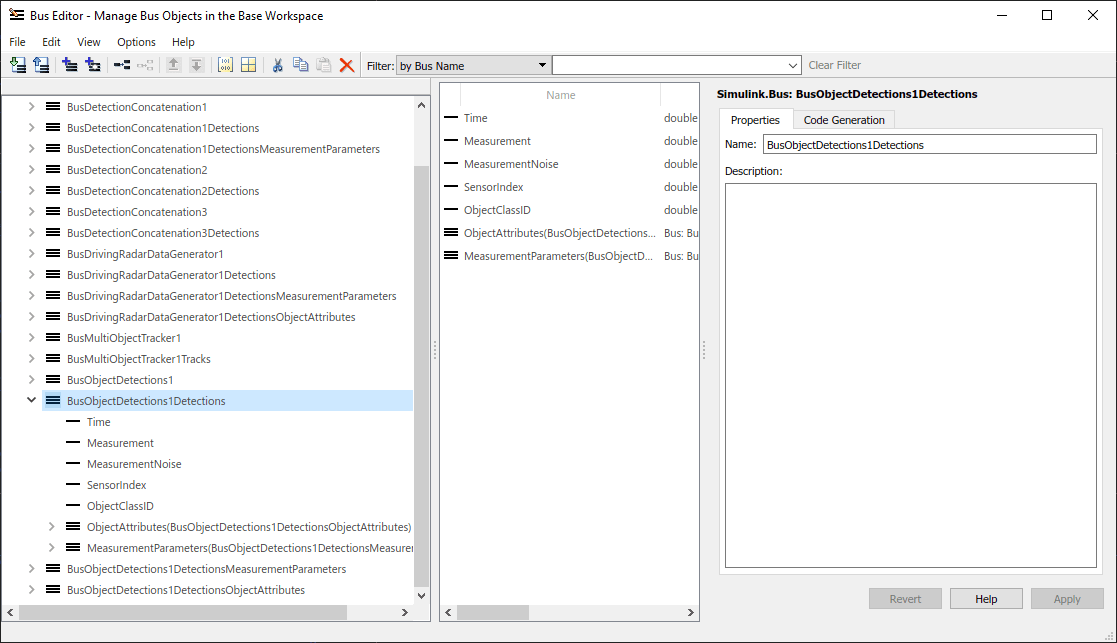Click the element icon next to SensorIndex in table
Image resolution: width=1117 pixels, height=643 pixels.
pos(451,187)
